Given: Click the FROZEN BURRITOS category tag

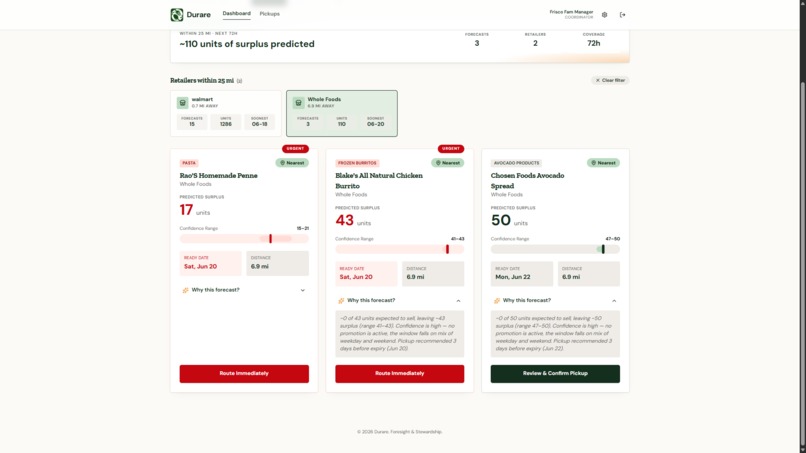Looking at the screenshot, I should coord(357,163).
